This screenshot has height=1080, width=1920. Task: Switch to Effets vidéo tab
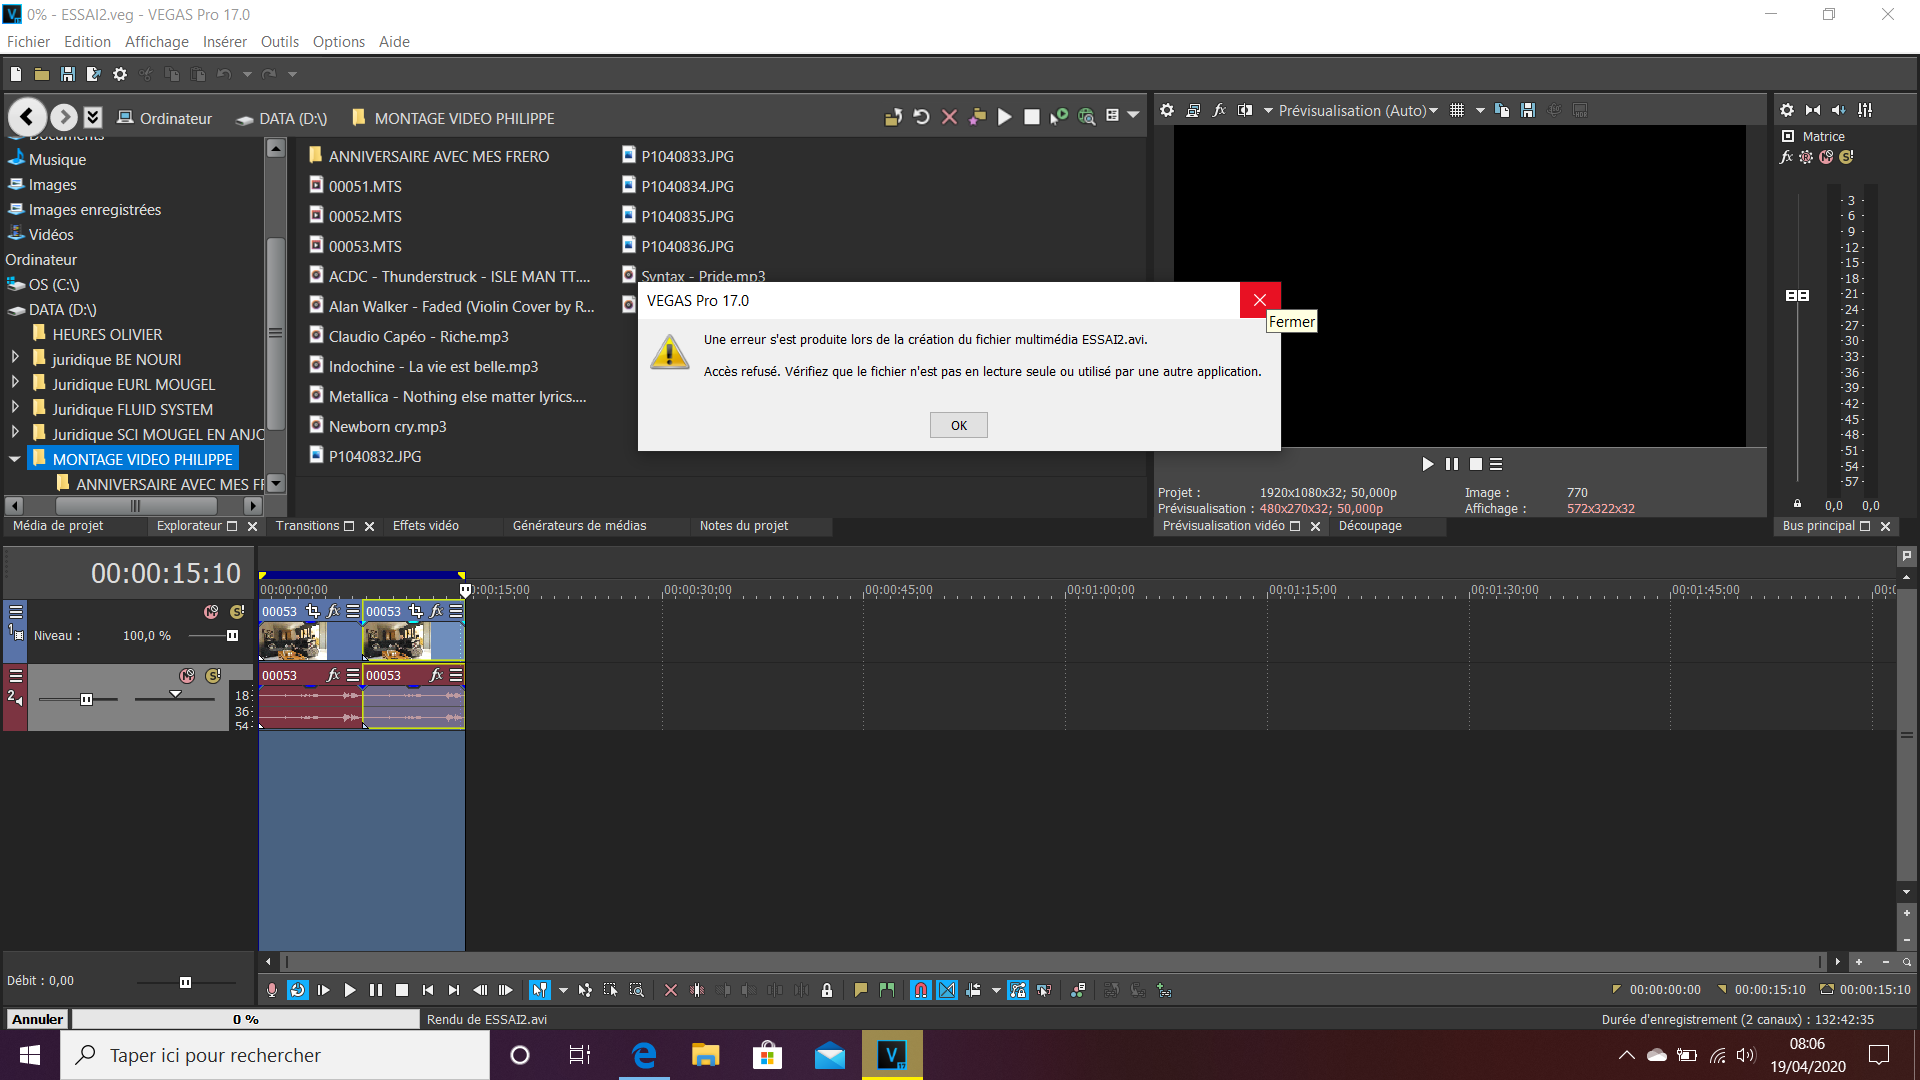(425, 526)
